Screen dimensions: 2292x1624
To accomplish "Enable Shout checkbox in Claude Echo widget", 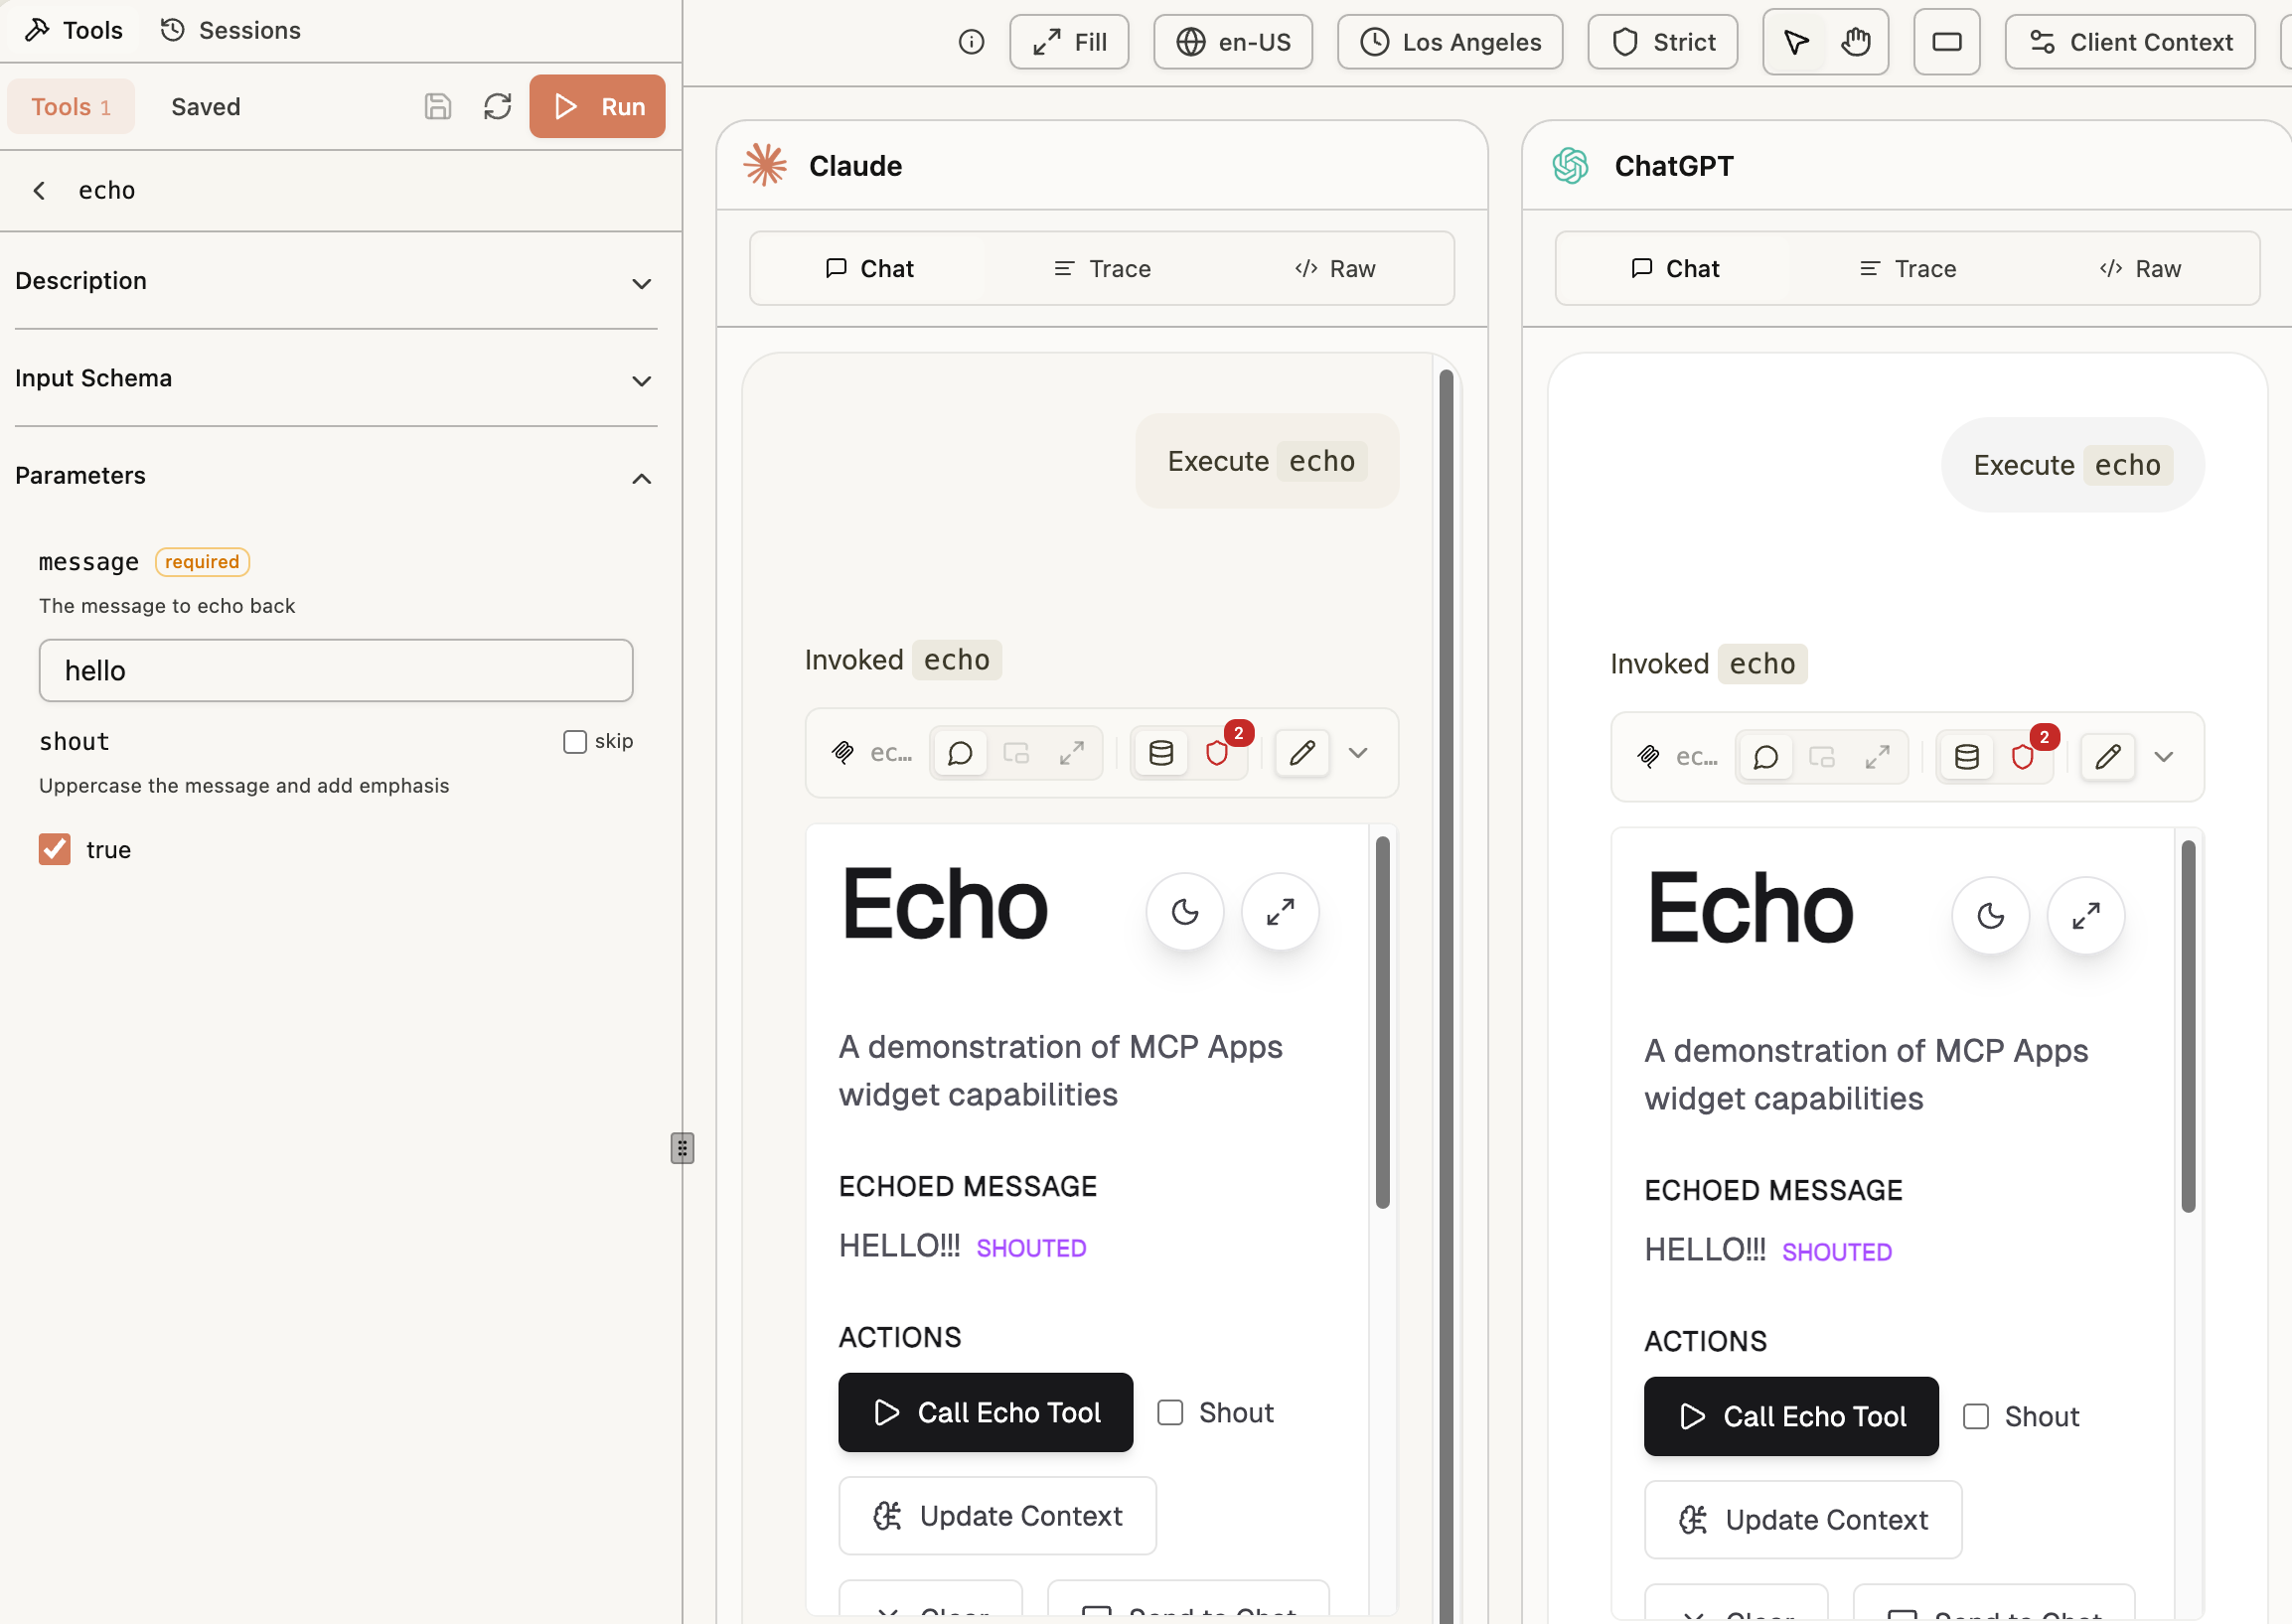I will point(1170,1412).
